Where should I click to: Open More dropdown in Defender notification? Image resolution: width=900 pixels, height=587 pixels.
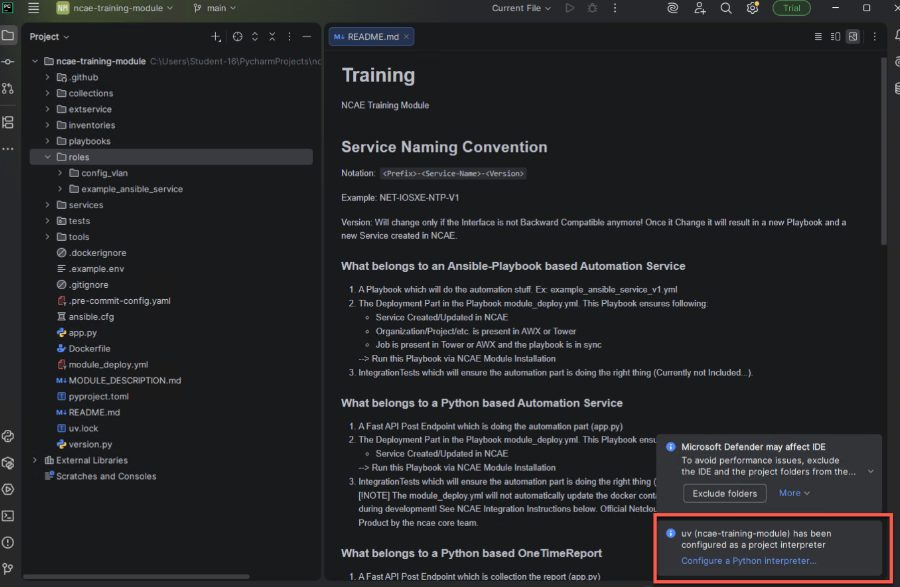794,493
